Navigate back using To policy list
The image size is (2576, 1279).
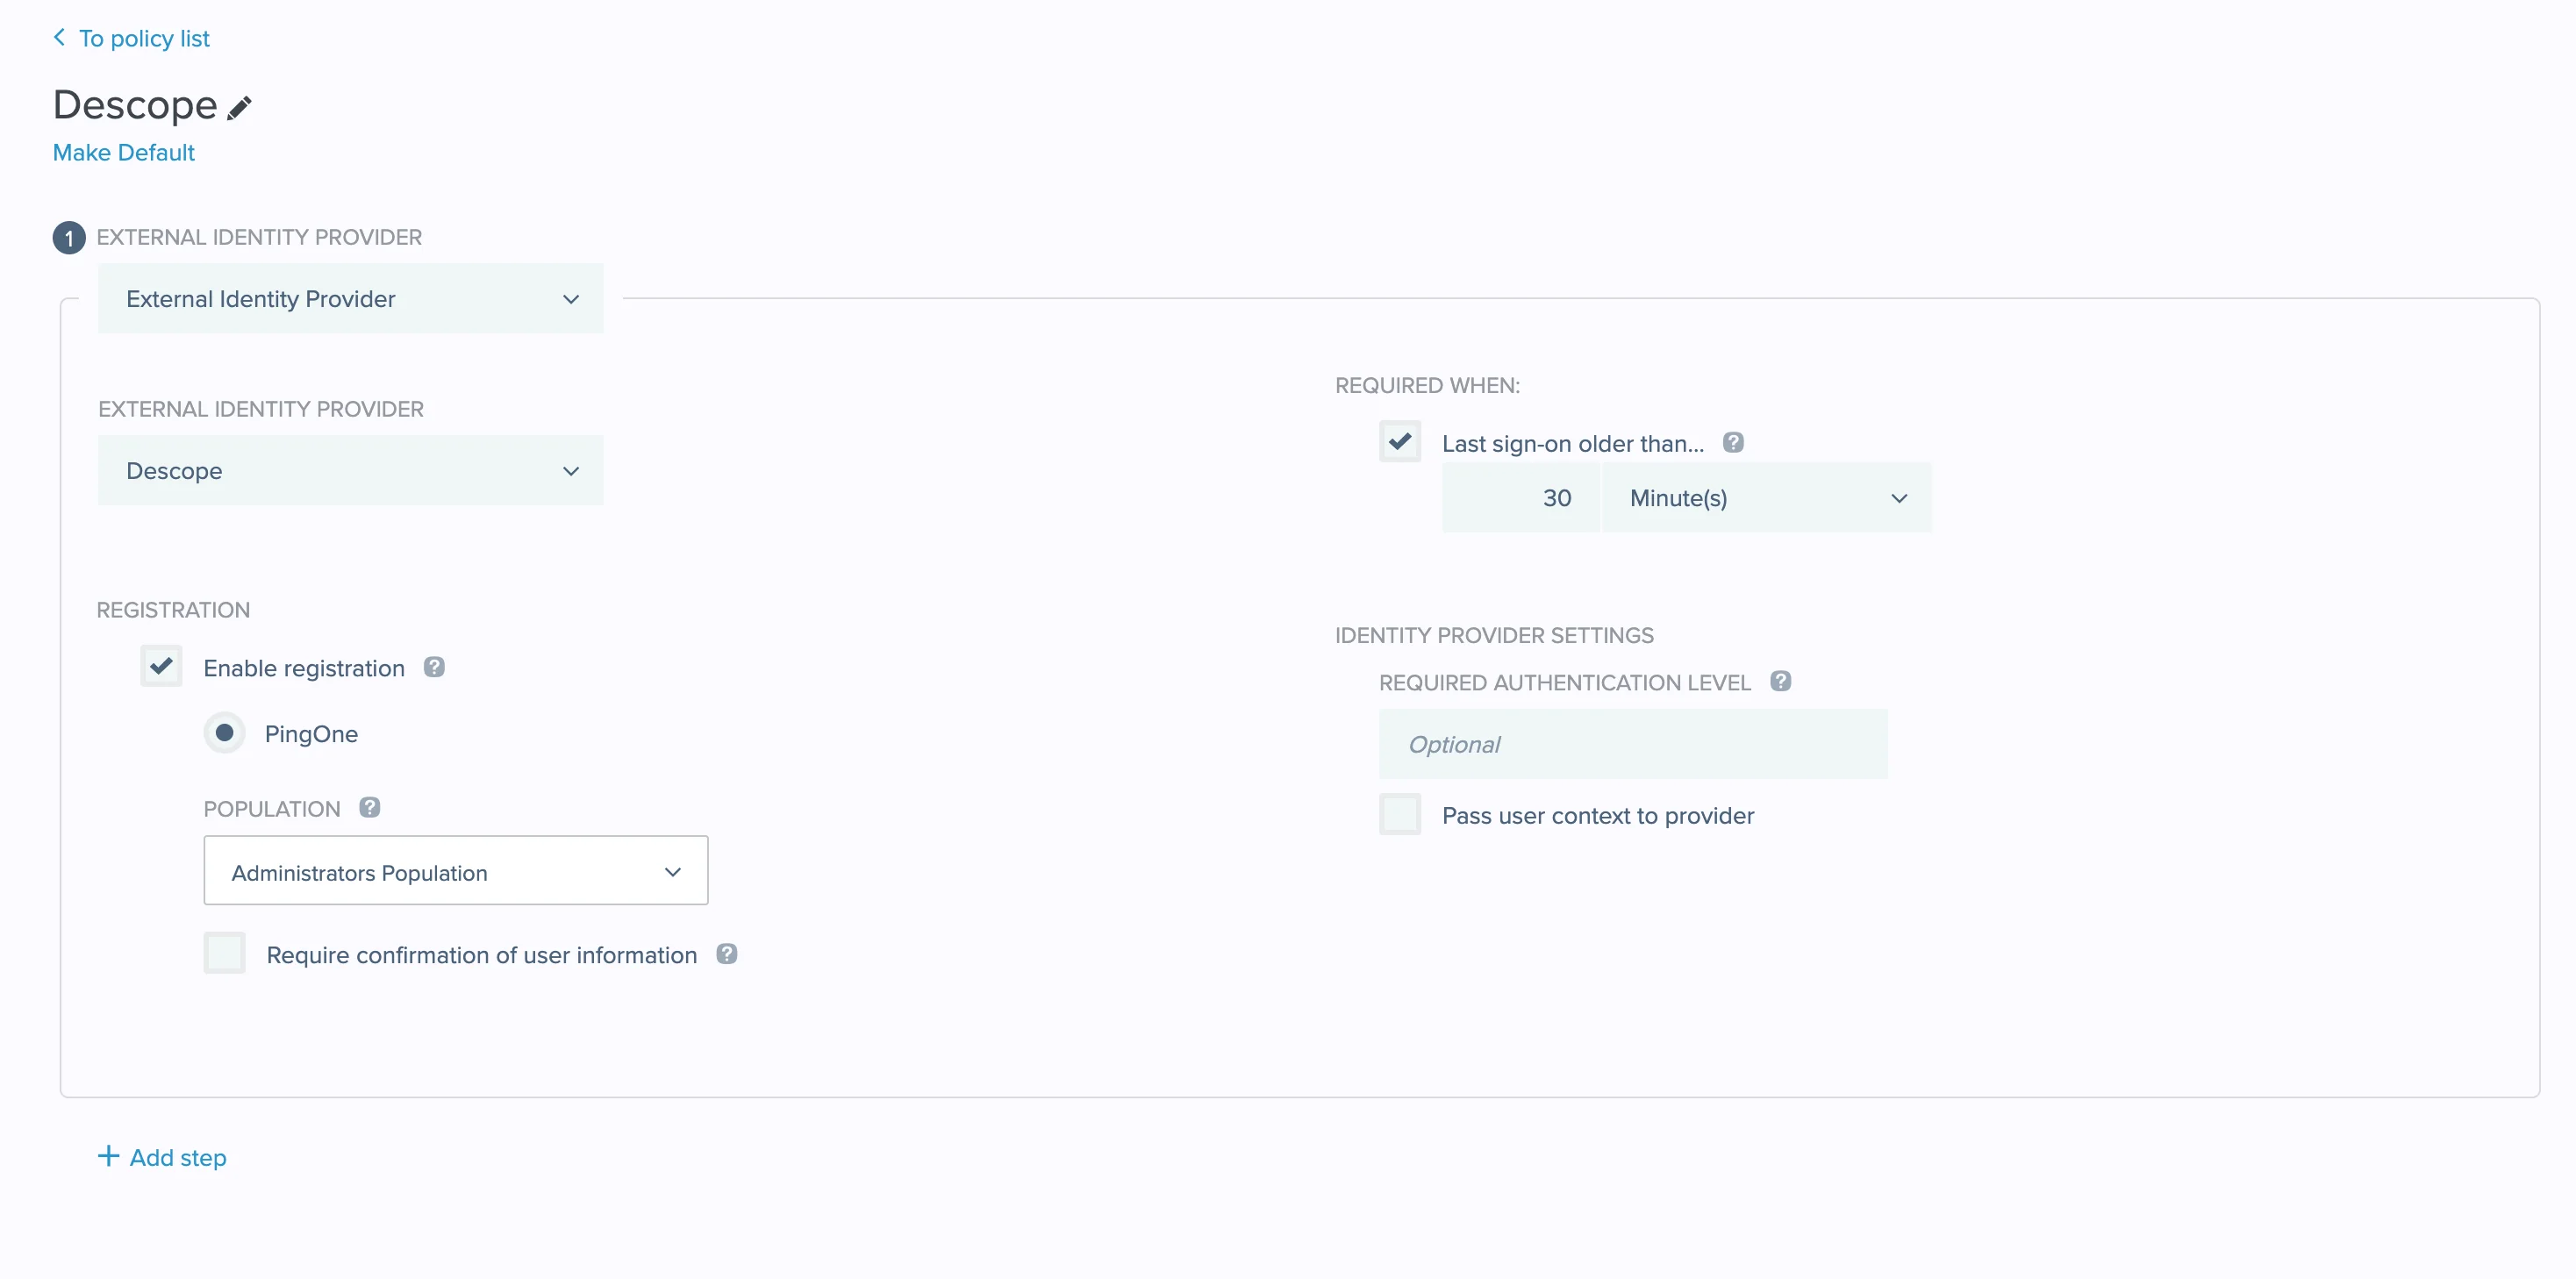pos(145,38)
